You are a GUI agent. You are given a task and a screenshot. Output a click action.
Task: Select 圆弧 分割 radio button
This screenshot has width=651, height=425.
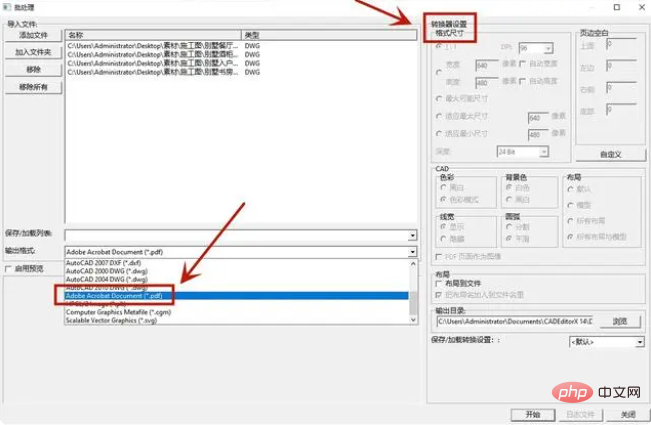pyautogui.click(x=509, y=227)
